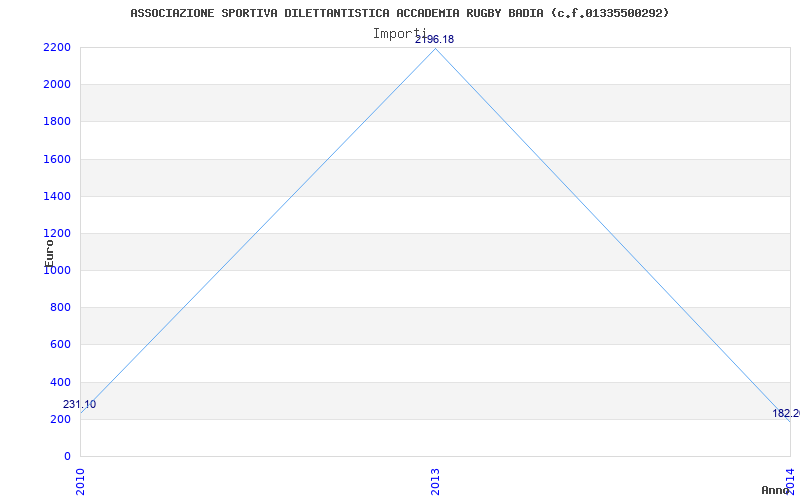This screenshot has width=800, height=500.
Task: Click the chart title with codice fiscale 01335500292
Action: point(399,13)
